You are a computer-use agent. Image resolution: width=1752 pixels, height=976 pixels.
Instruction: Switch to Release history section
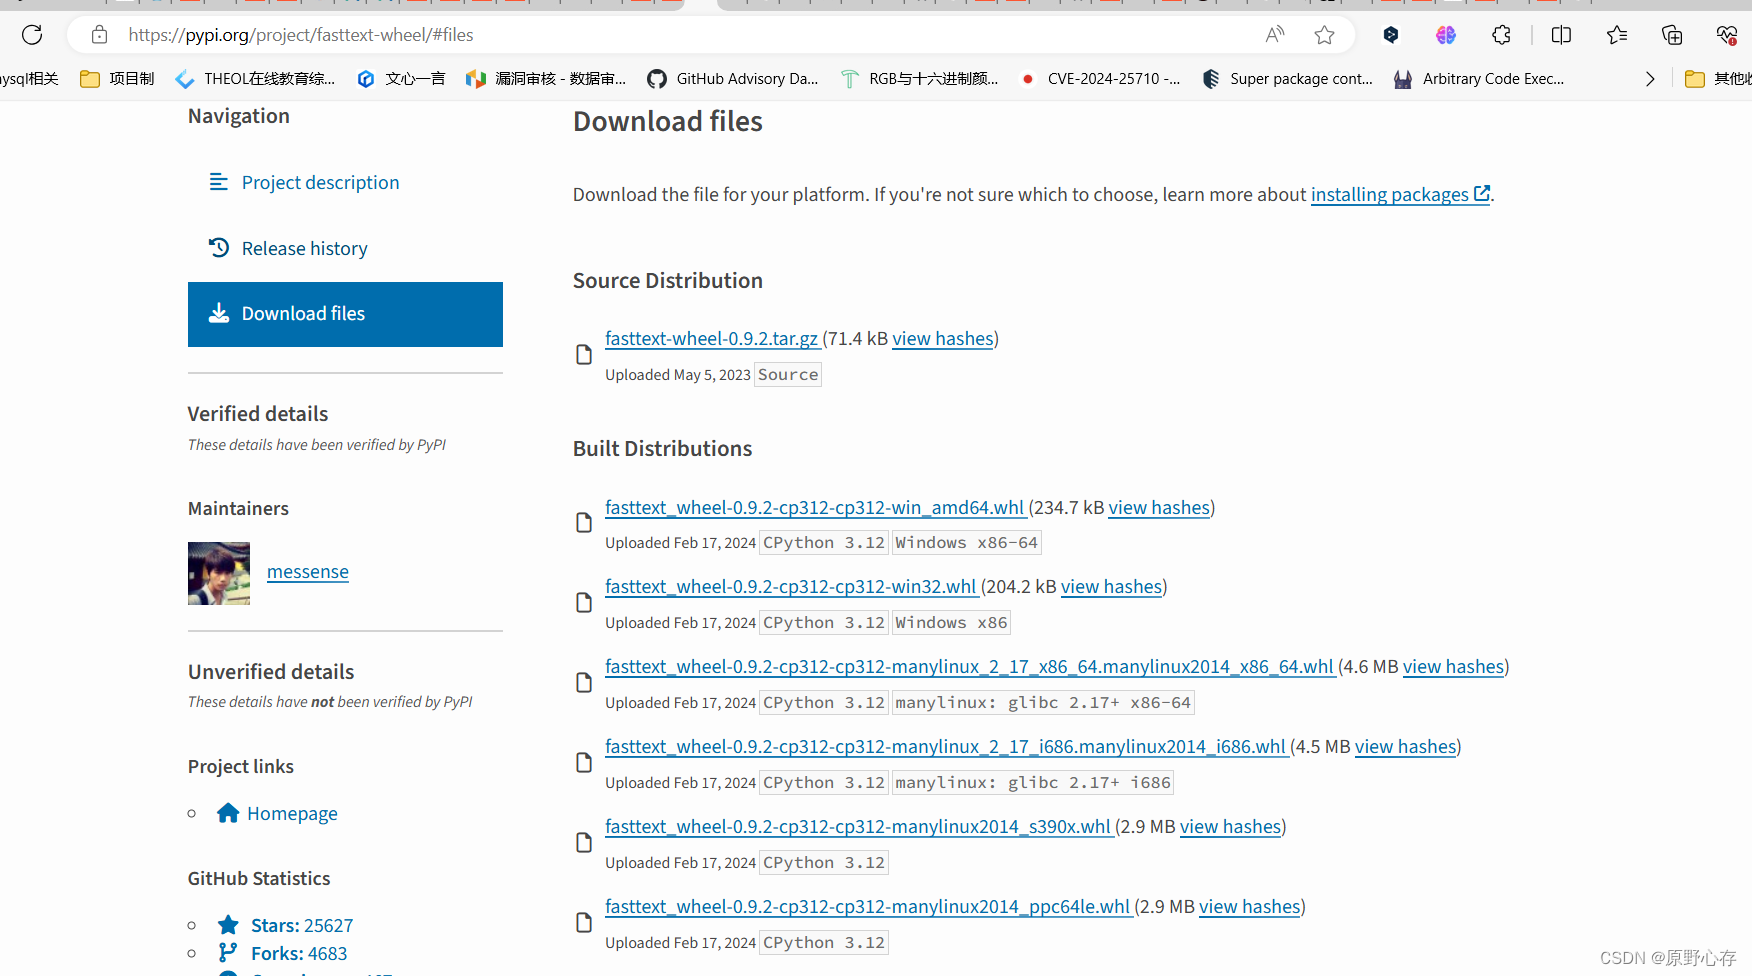click(x=304, y=248)
